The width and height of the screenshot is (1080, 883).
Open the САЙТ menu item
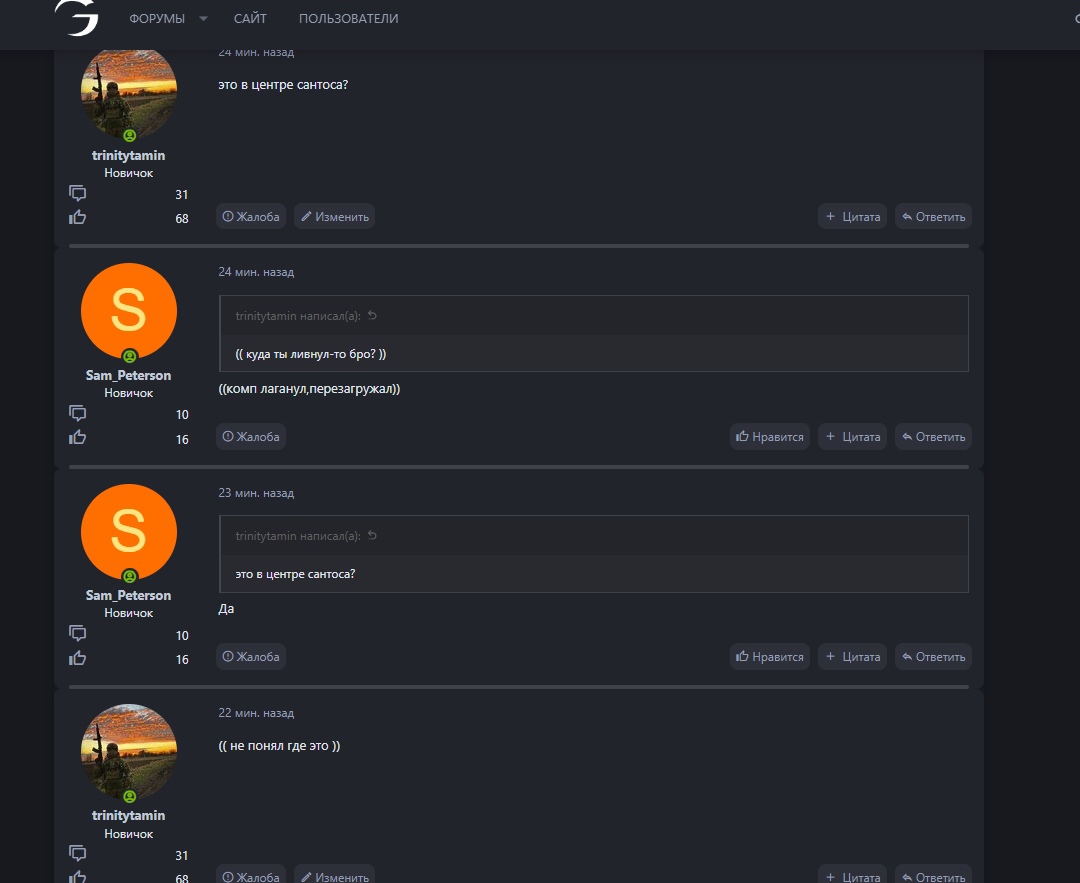[x=250, y=19]
